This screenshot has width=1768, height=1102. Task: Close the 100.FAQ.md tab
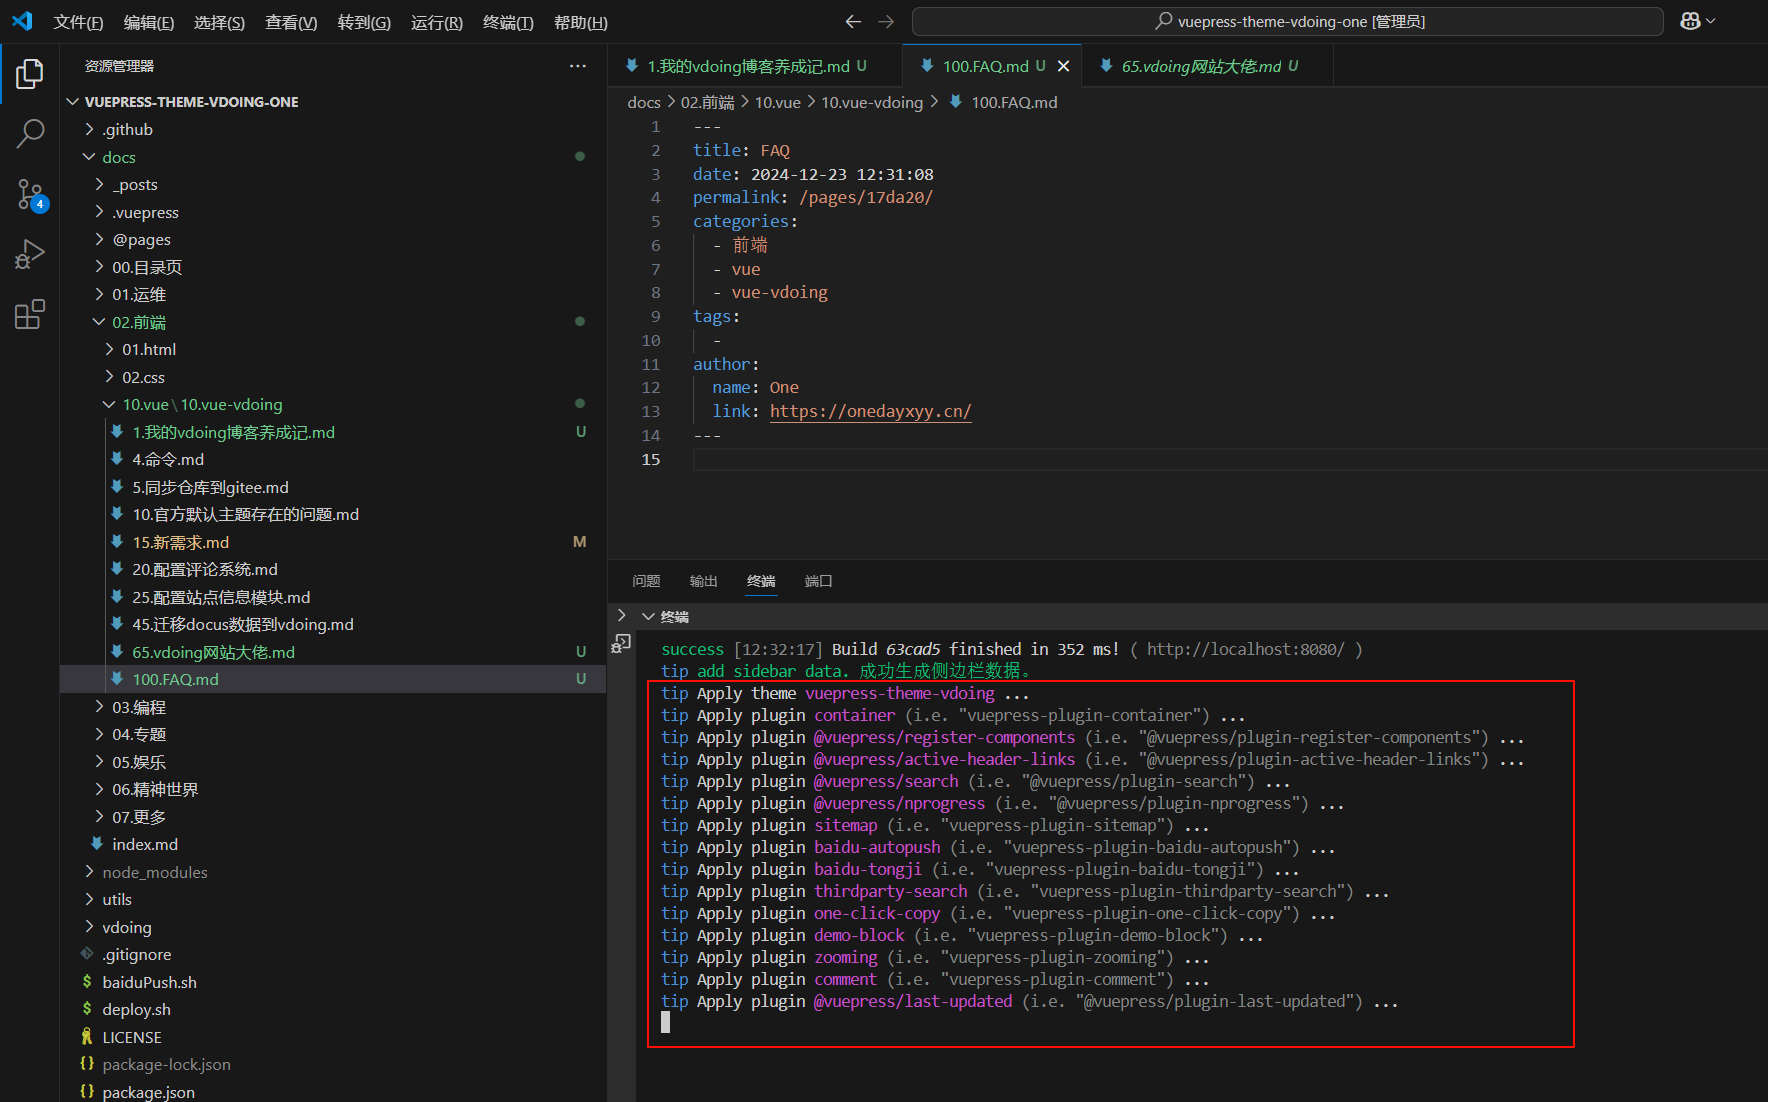1063,66
